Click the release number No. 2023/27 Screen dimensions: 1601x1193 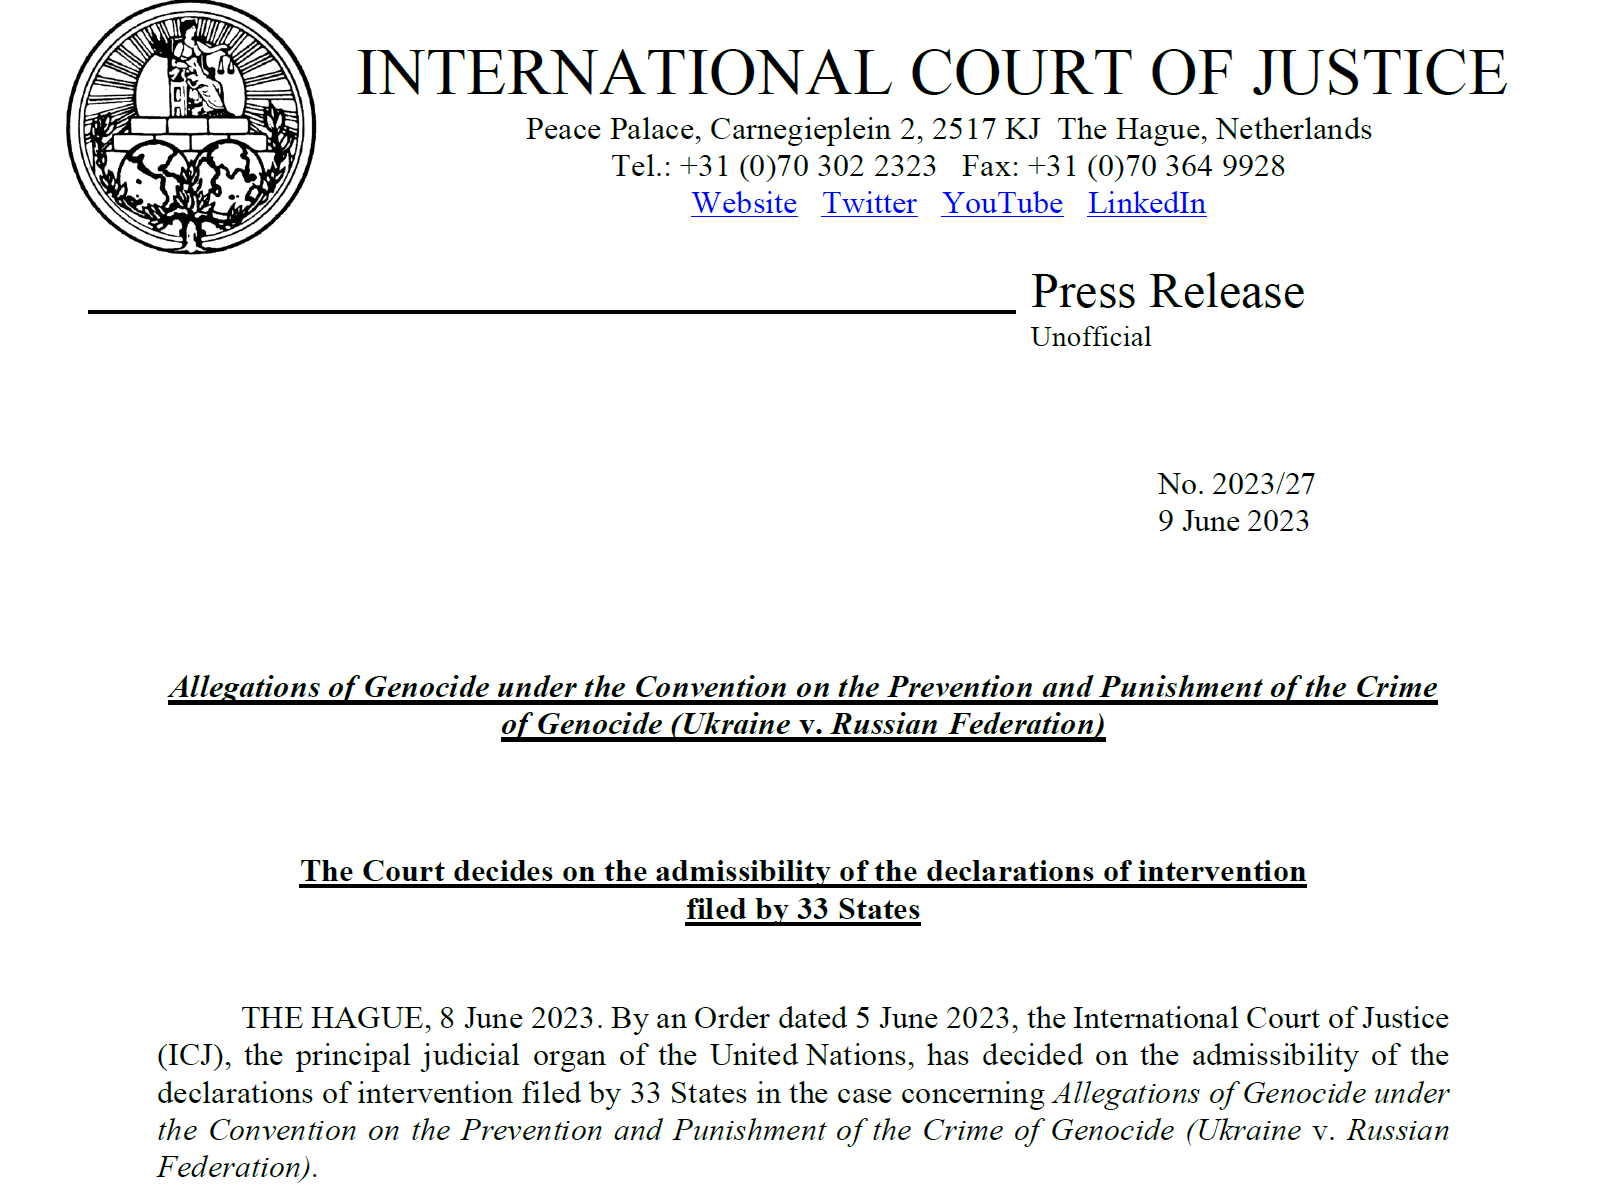(1235, 484)
